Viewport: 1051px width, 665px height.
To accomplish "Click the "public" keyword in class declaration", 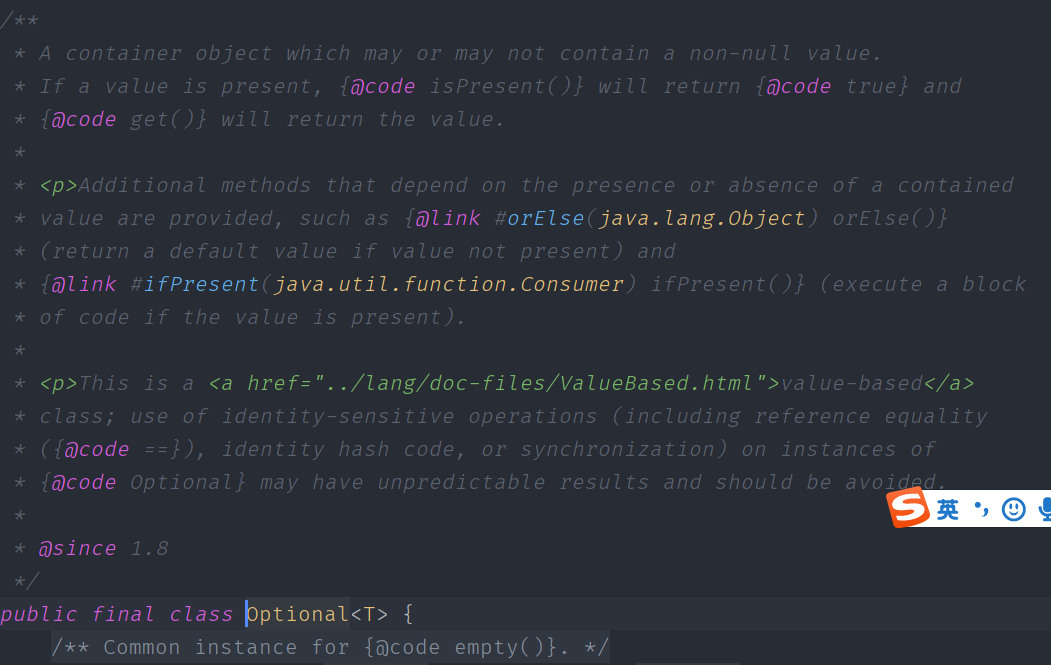I will pyautogui.click(x=39, y=613).
